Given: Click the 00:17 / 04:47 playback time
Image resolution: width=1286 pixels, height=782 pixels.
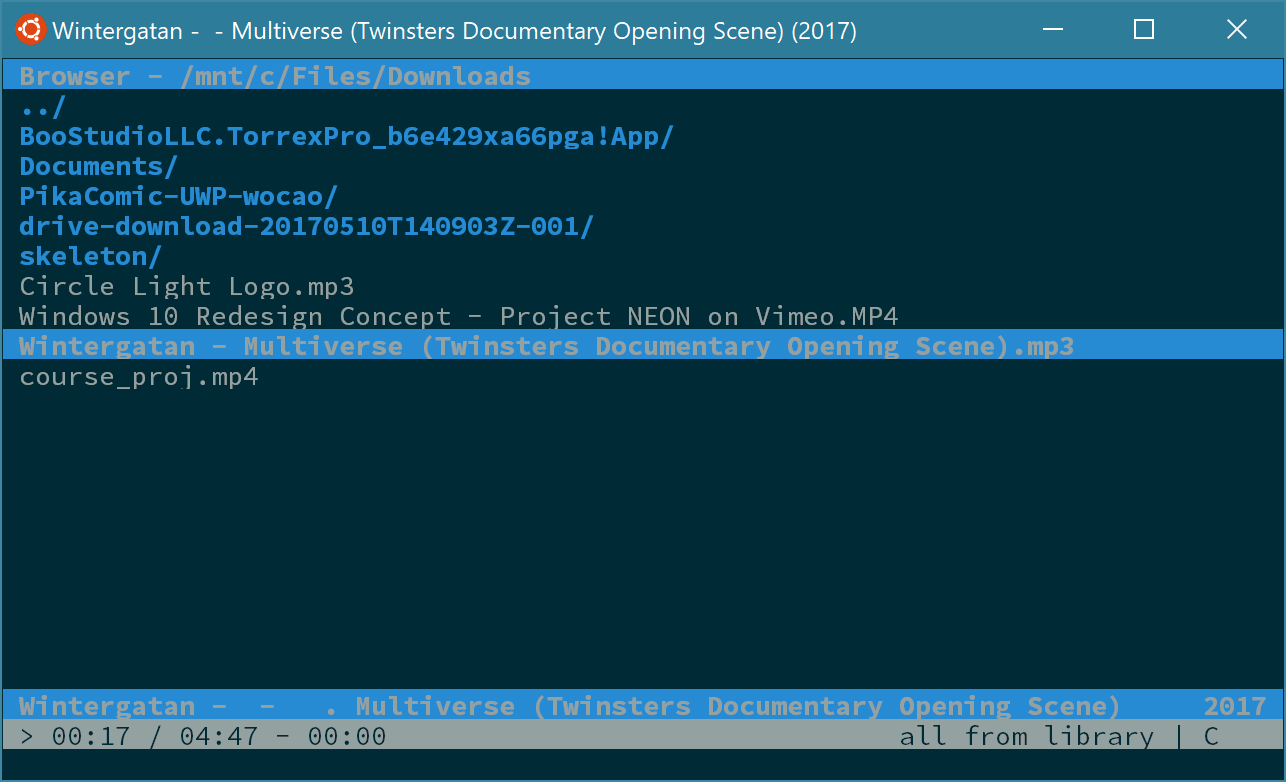Looking at the screenshot, I should coord(154,737).
